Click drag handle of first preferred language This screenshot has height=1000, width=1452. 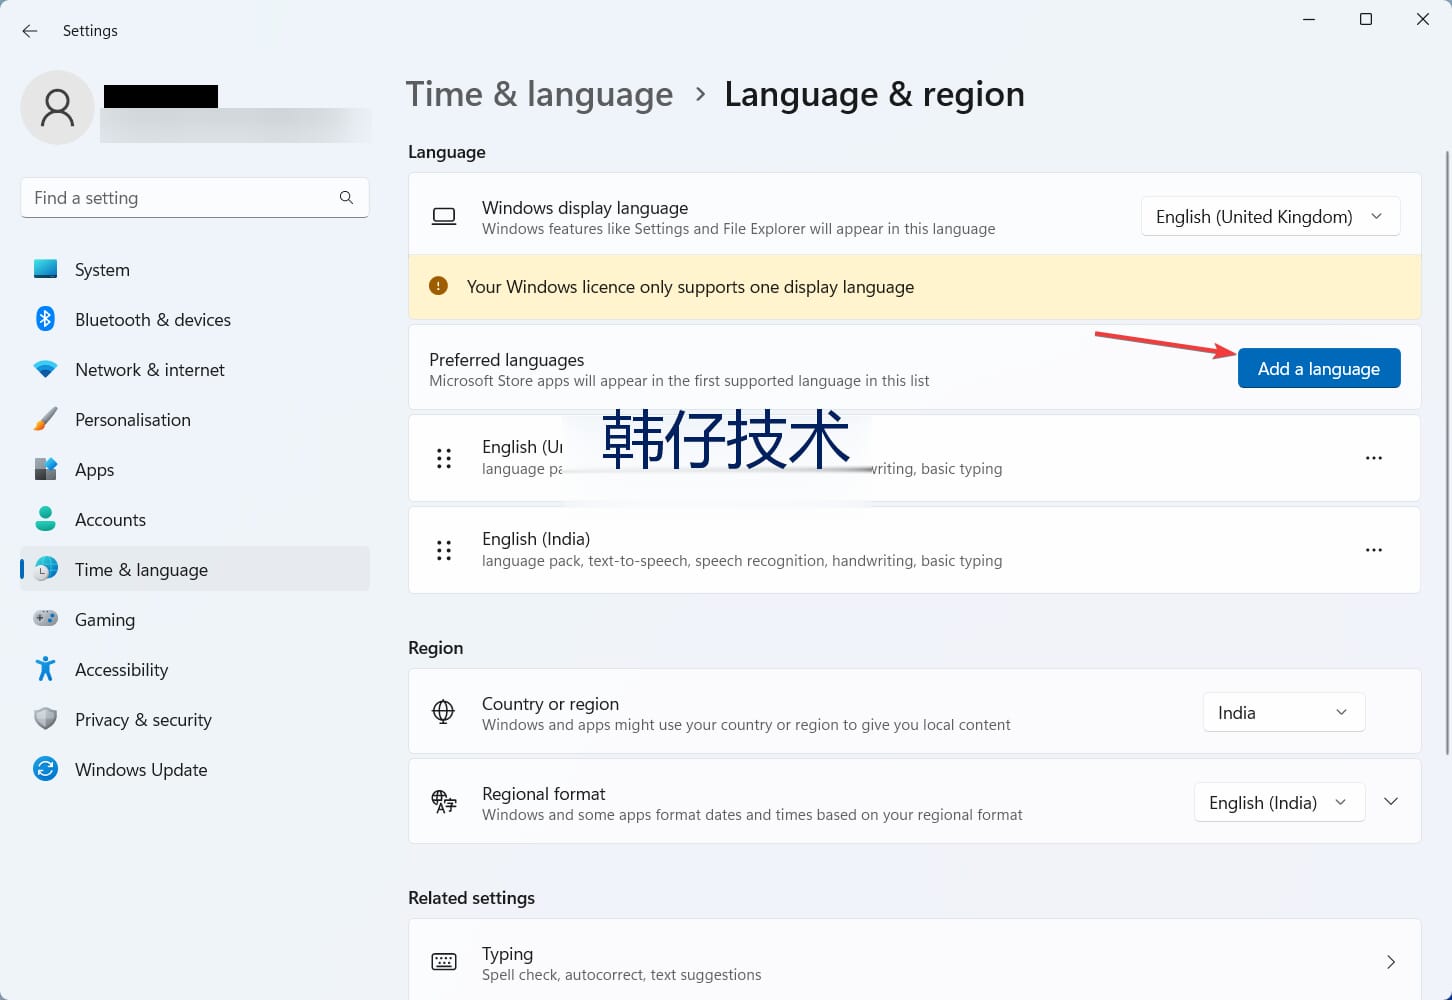pos(444,458)
